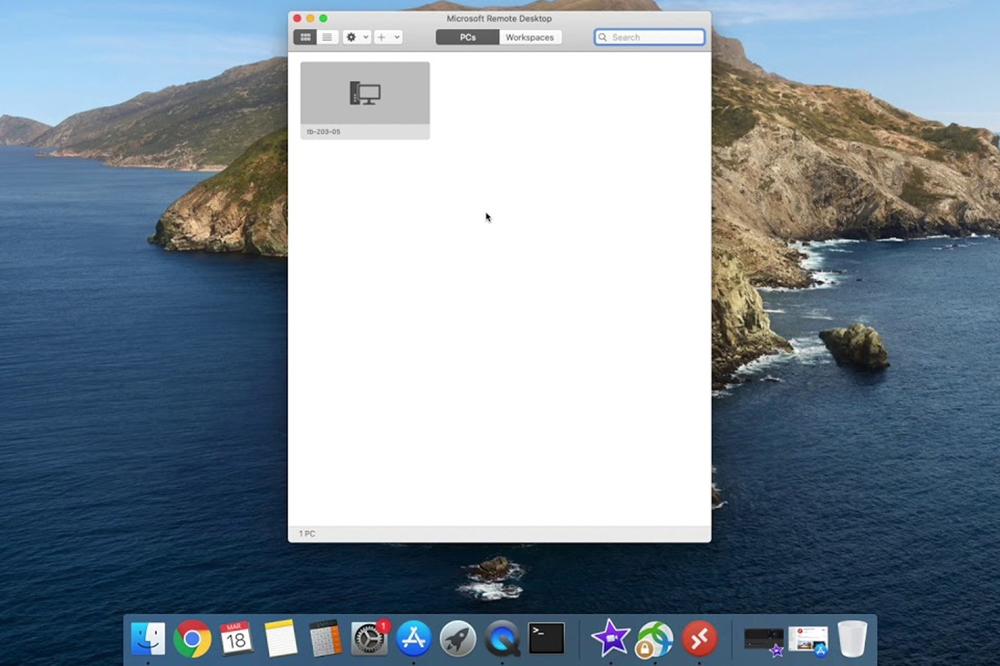The width and height of the screenshot is (1000, 666).
Task: Click into the Search field
Action: pyautogui.click(x=649, y=38)
